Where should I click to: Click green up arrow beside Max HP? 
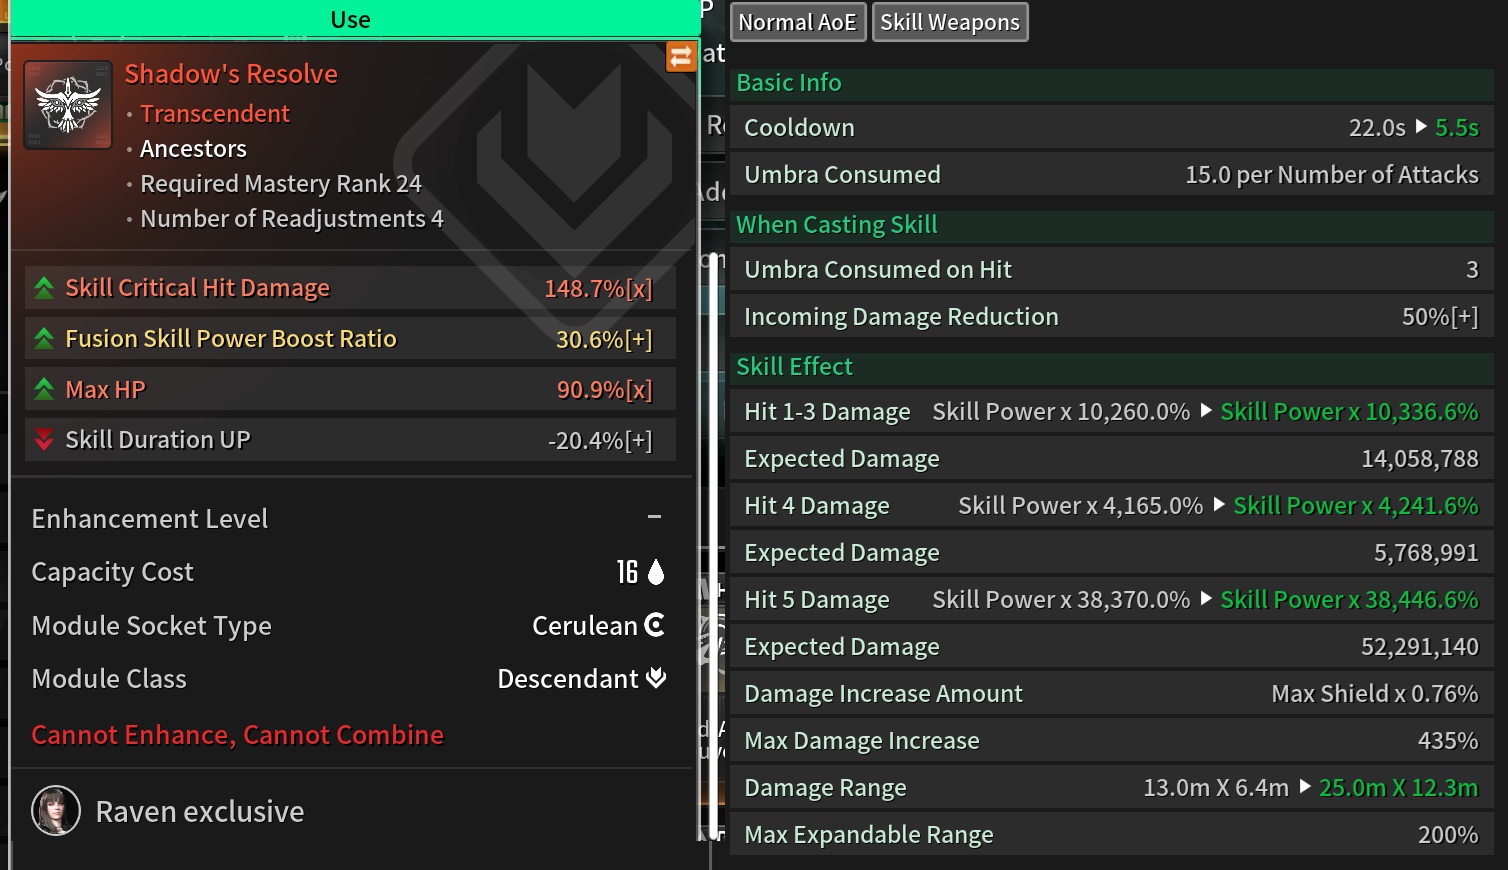tap(44, 389)
